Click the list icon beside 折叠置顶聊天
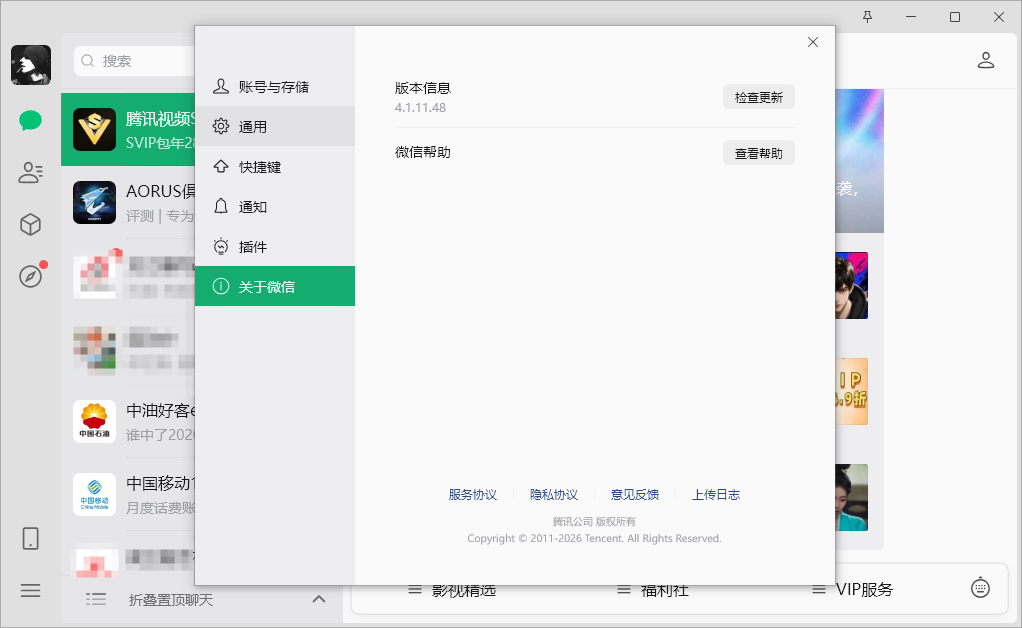Viewport: 1022px width, 628px height. tap(96, 599)
